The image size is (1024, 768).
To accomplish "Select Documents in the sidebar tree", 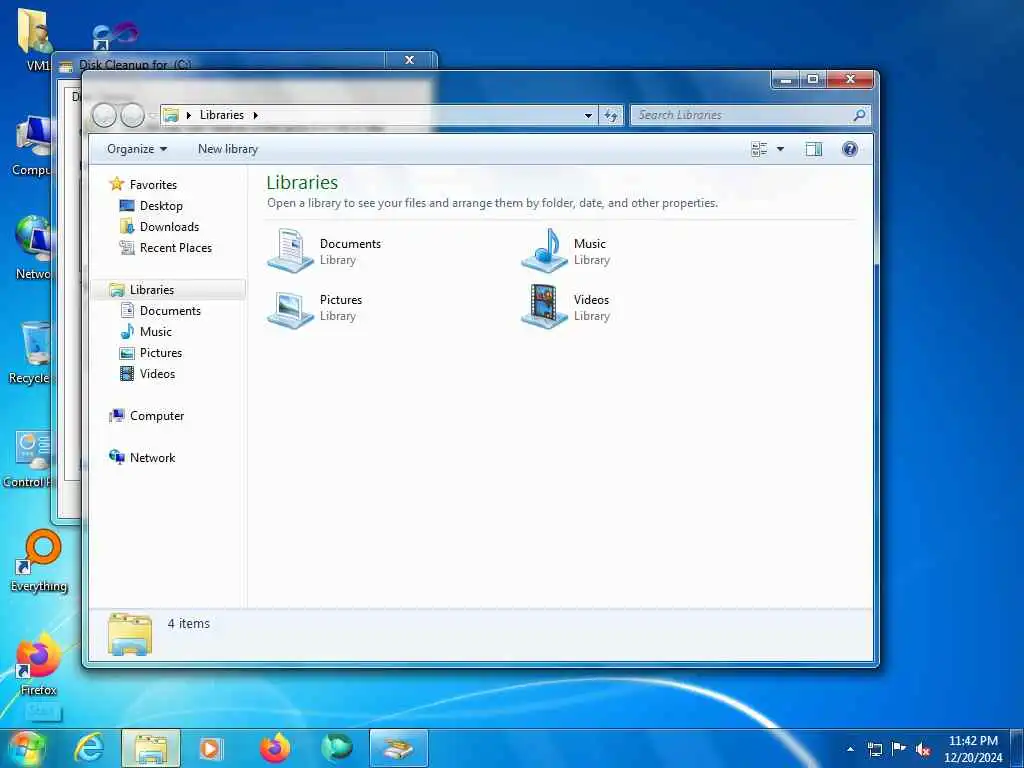I will point(161,311).
